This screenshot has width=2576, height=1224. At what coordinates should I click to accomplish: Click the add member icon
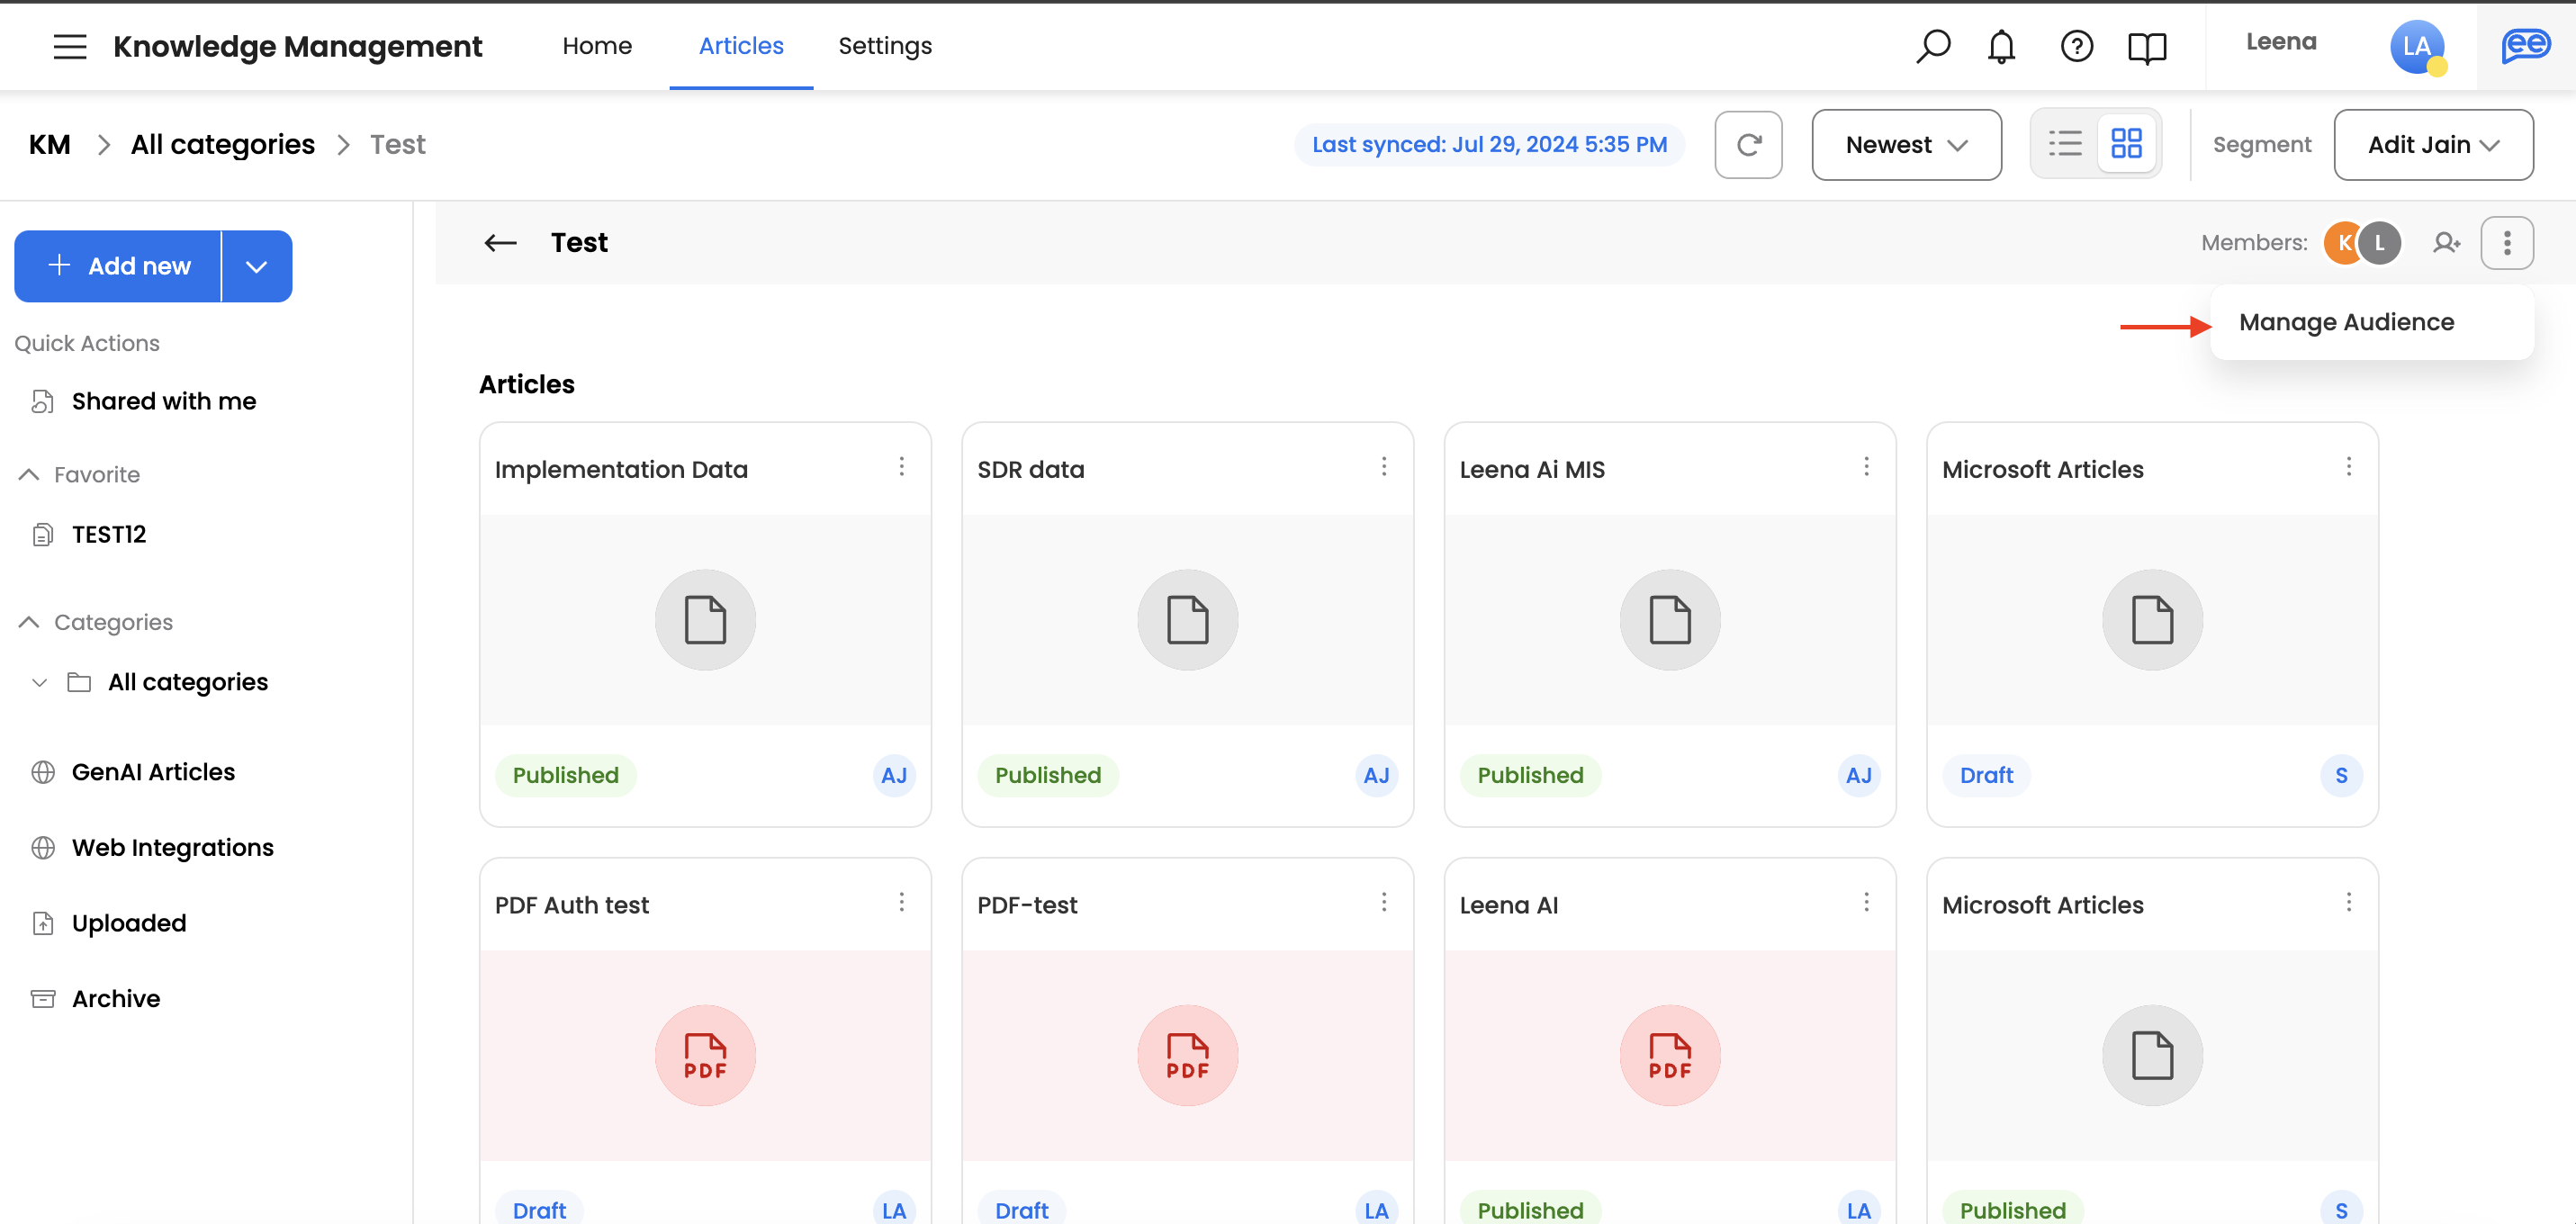point(2446,243)
